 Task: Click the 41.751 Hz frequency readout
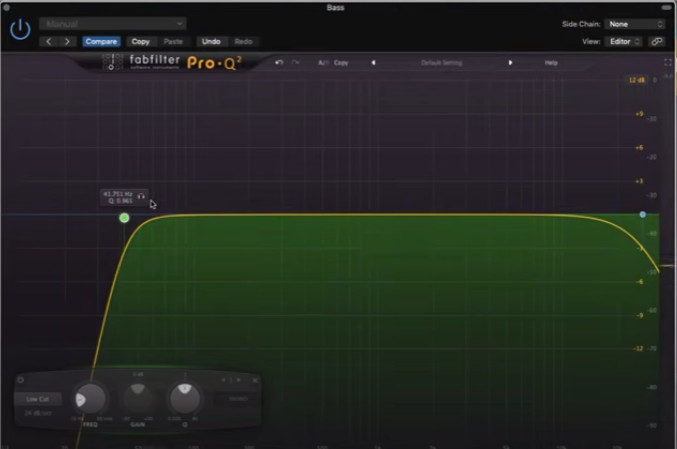[x=118, y=194]
